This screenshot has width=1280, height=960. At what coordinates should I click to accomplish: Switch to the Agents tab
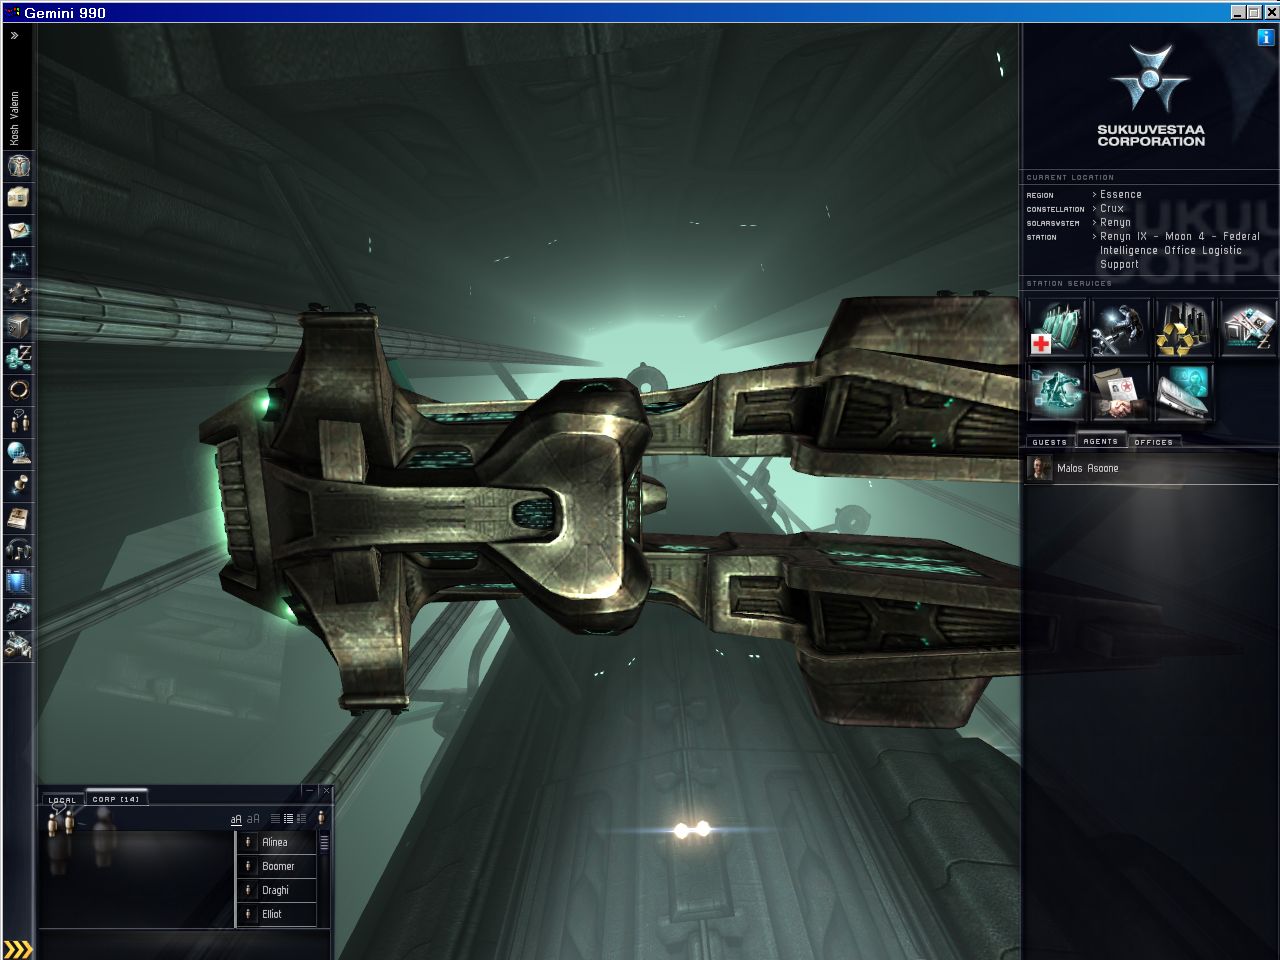1100,441
